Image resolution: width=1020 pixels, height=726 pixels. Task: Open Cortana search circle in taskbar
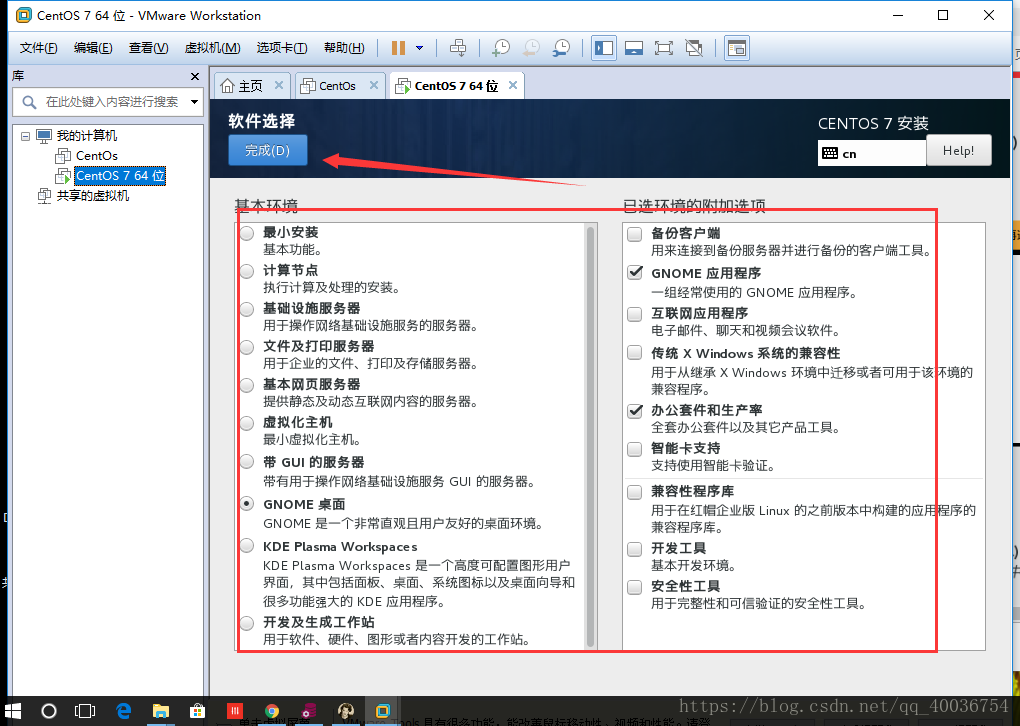pyautogui.click(x=49, y=711)
